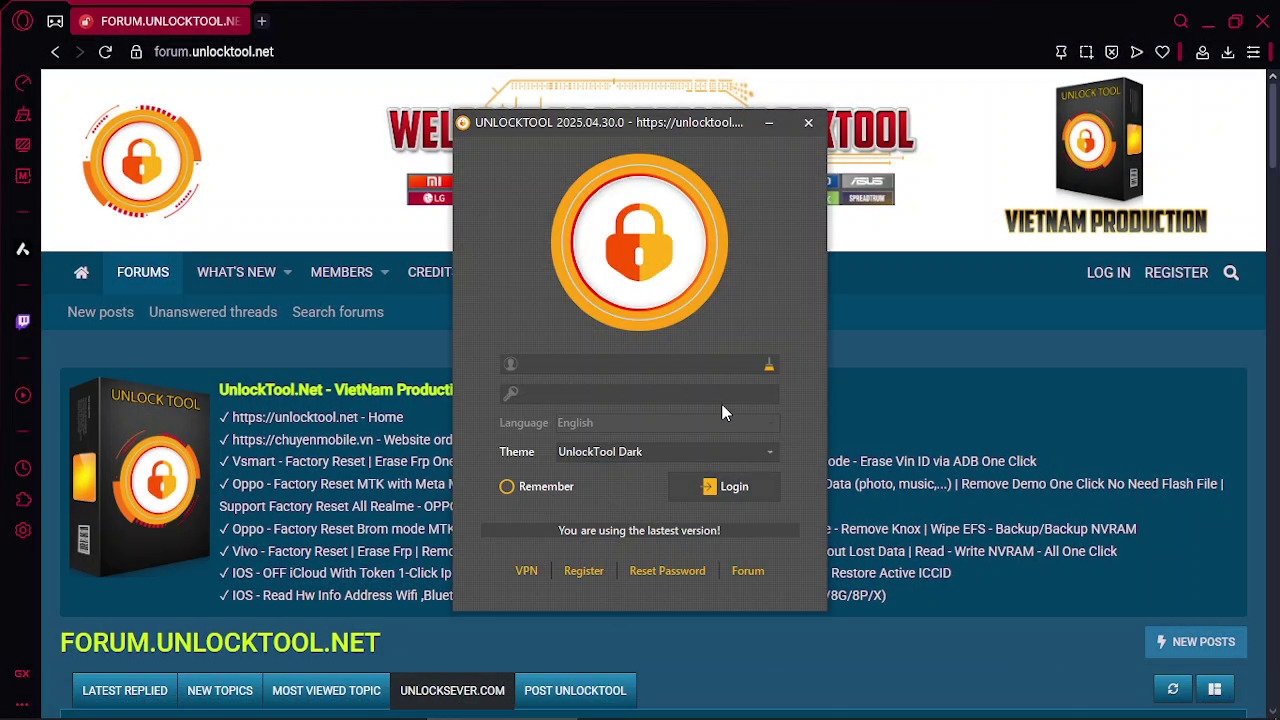Open the M chip sidebar icon
This screenshot has width=1280, height=720.
pos(22,176)
